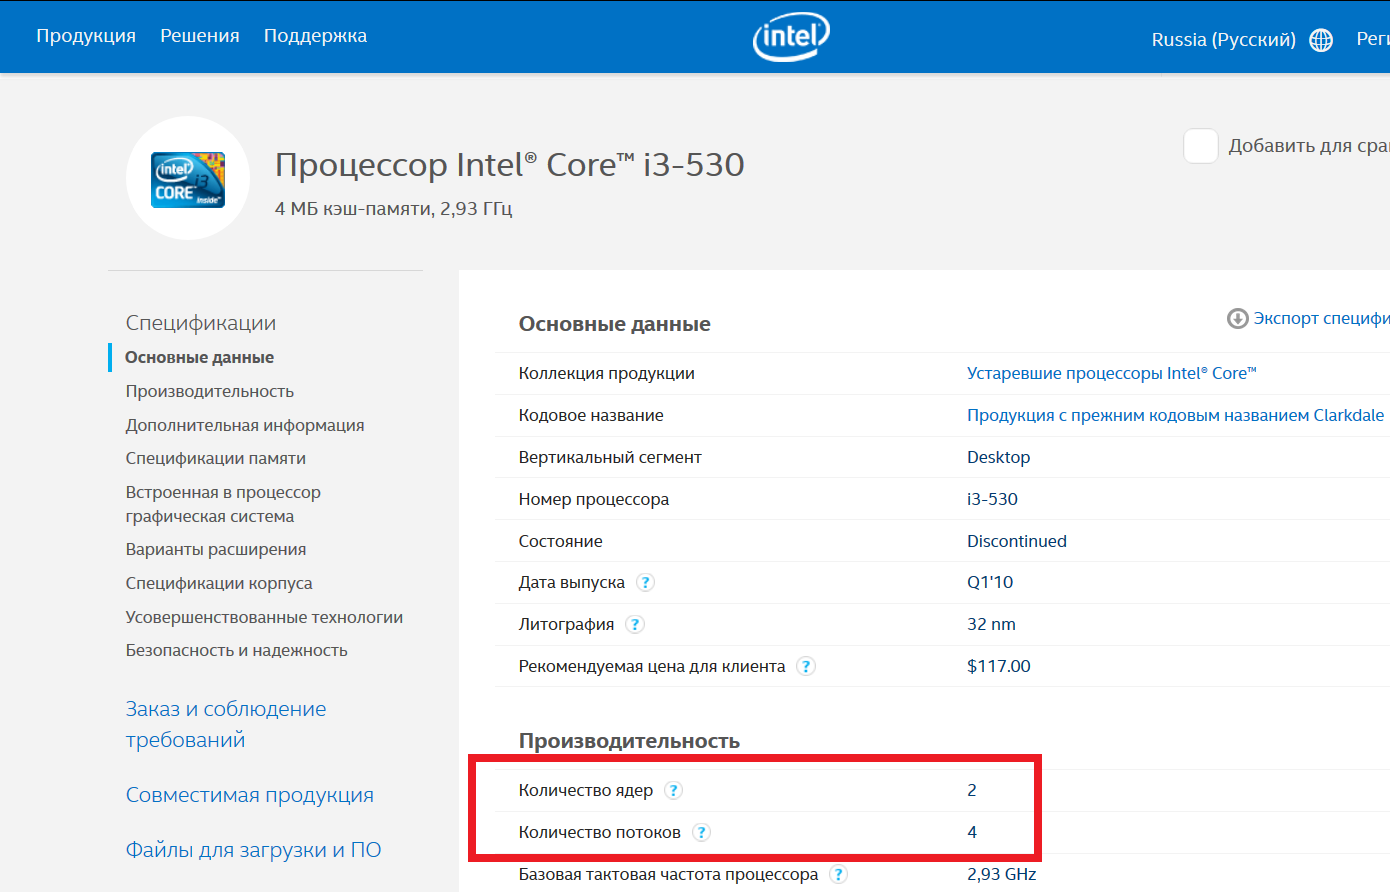Screen dimensions: 1390x892
Task: Select Russia (Русский) region selector
Action: [x=1223, y=40]
